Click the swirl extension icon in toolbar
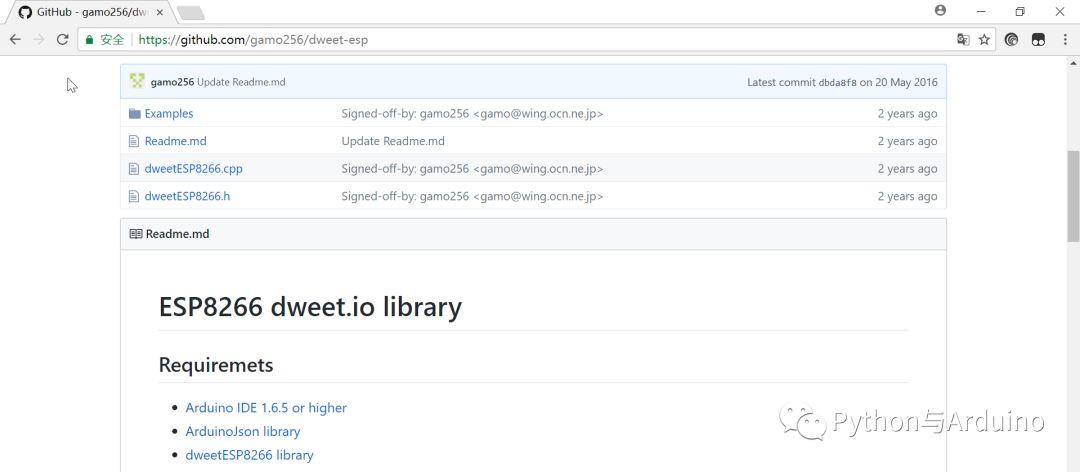 (1011, 40)
